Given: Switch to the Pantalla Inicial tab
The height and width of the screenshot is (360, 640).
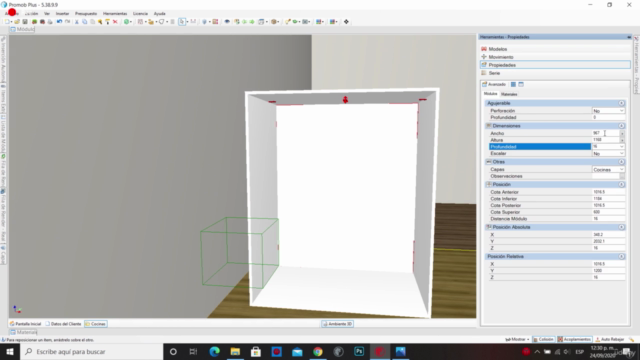Looking at the screenshot, I should point(26,324).
